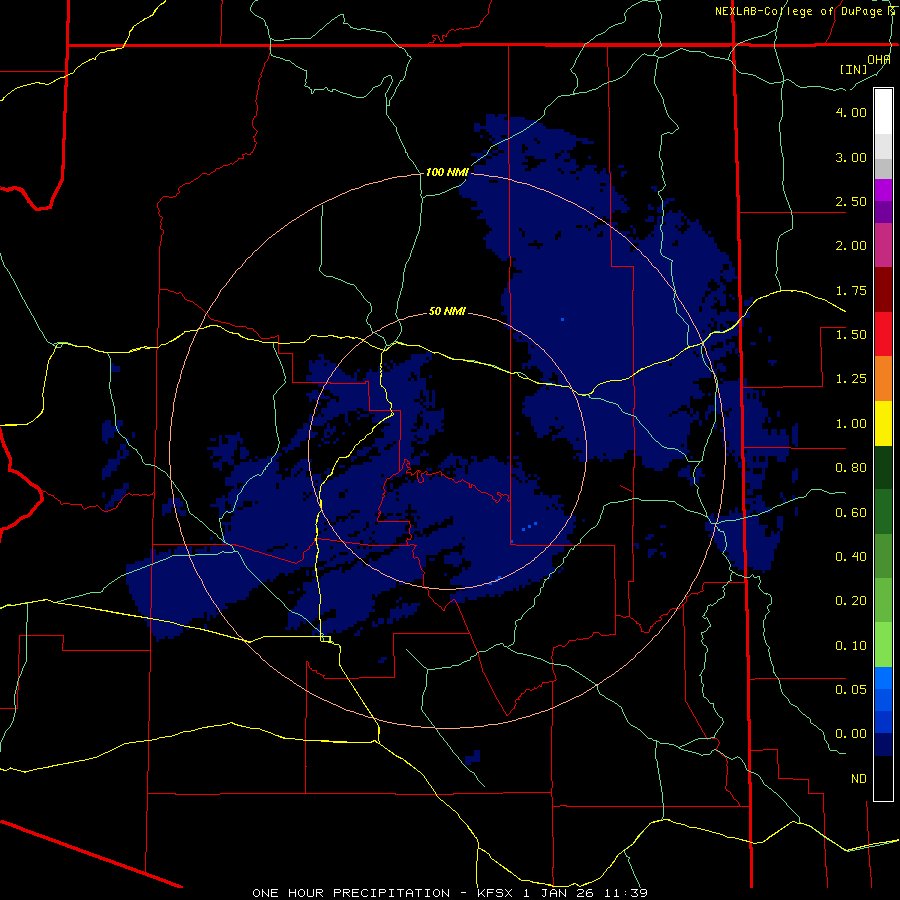Viewport: 900px width, 900px height.
Task: Click the 1.25 legend value
Action: tap(851, 379)
